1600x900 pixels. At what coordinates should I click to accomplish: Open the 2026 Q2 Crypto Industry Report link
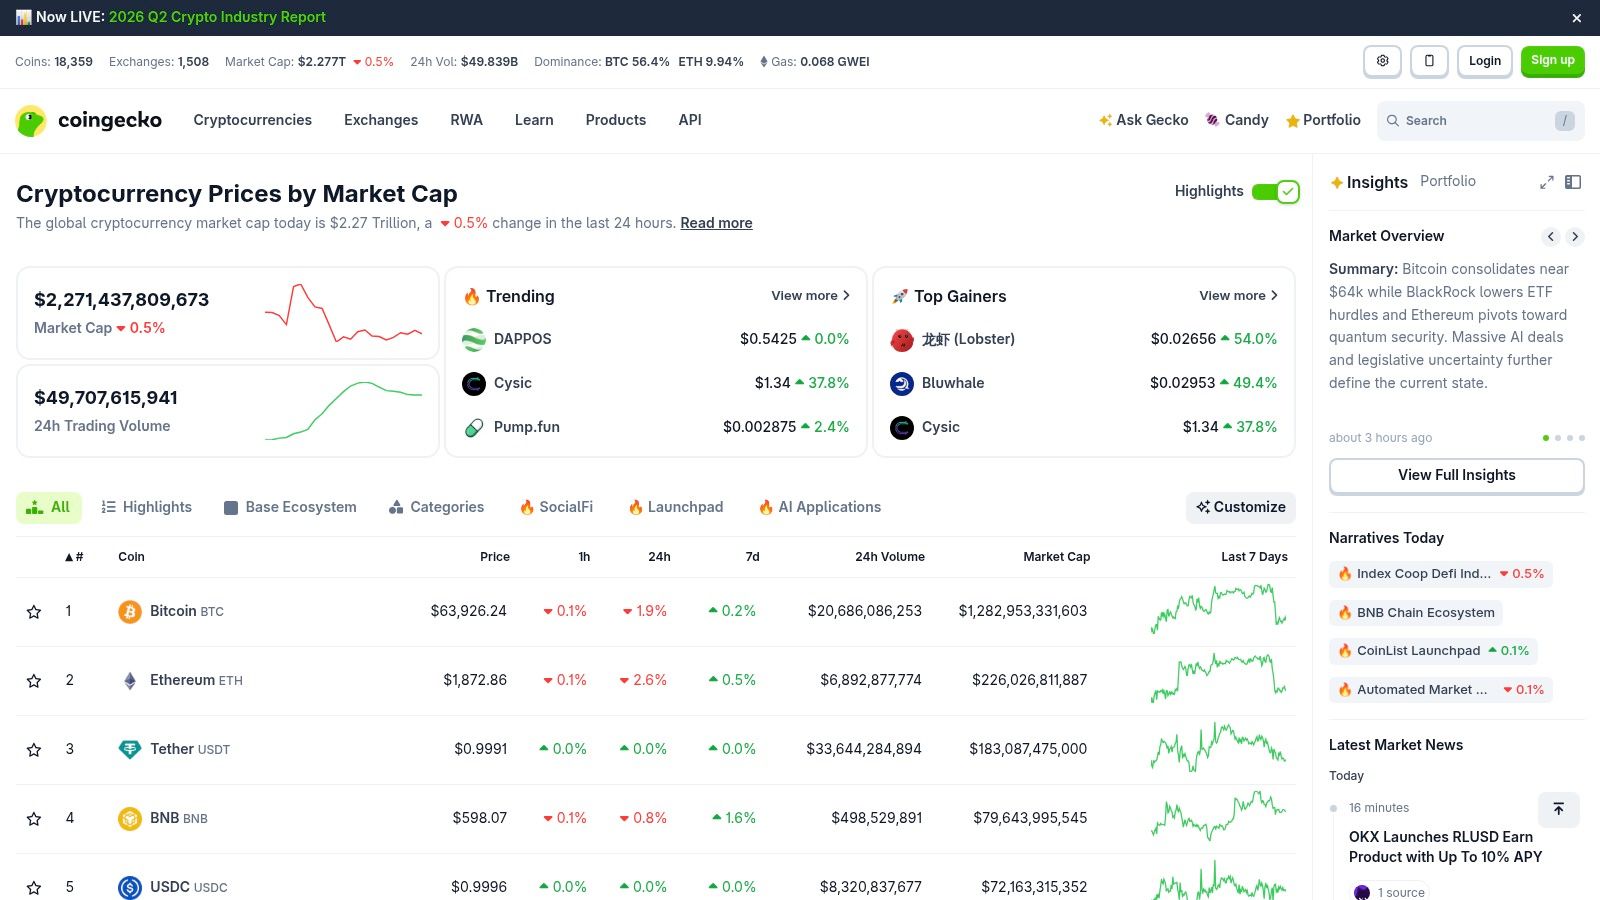click(x=217, y=18)
